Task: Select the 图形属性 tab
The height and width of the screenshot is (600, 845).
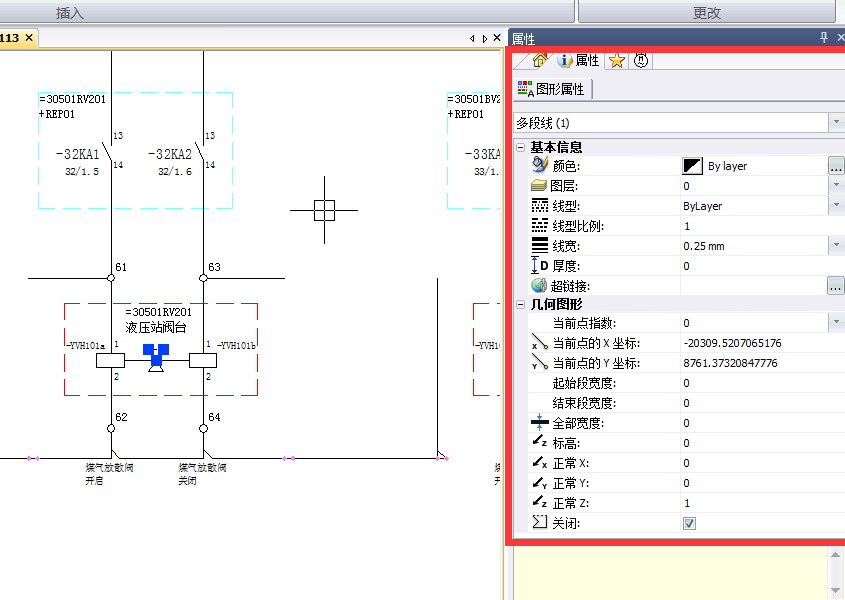Action: 552,89
